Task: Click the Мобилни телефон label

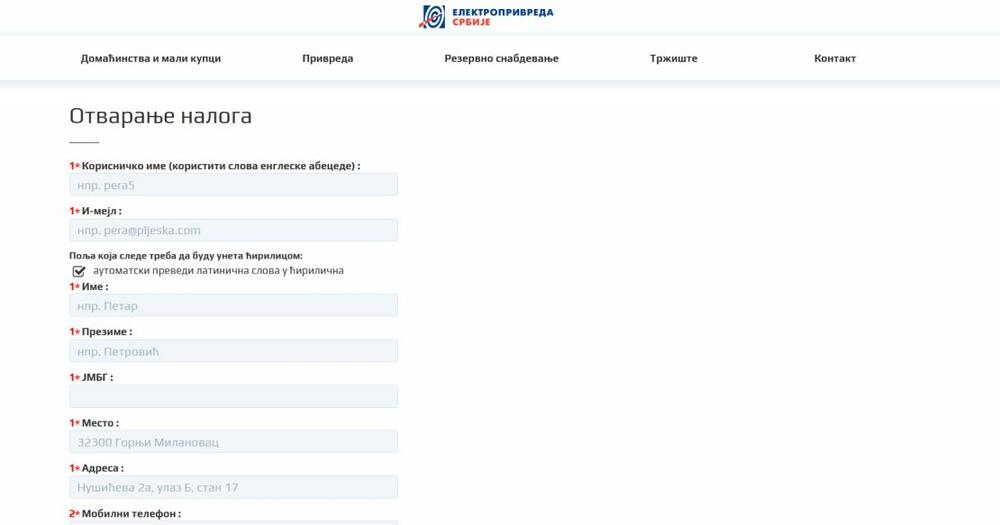Action: (x=130, y=514)
